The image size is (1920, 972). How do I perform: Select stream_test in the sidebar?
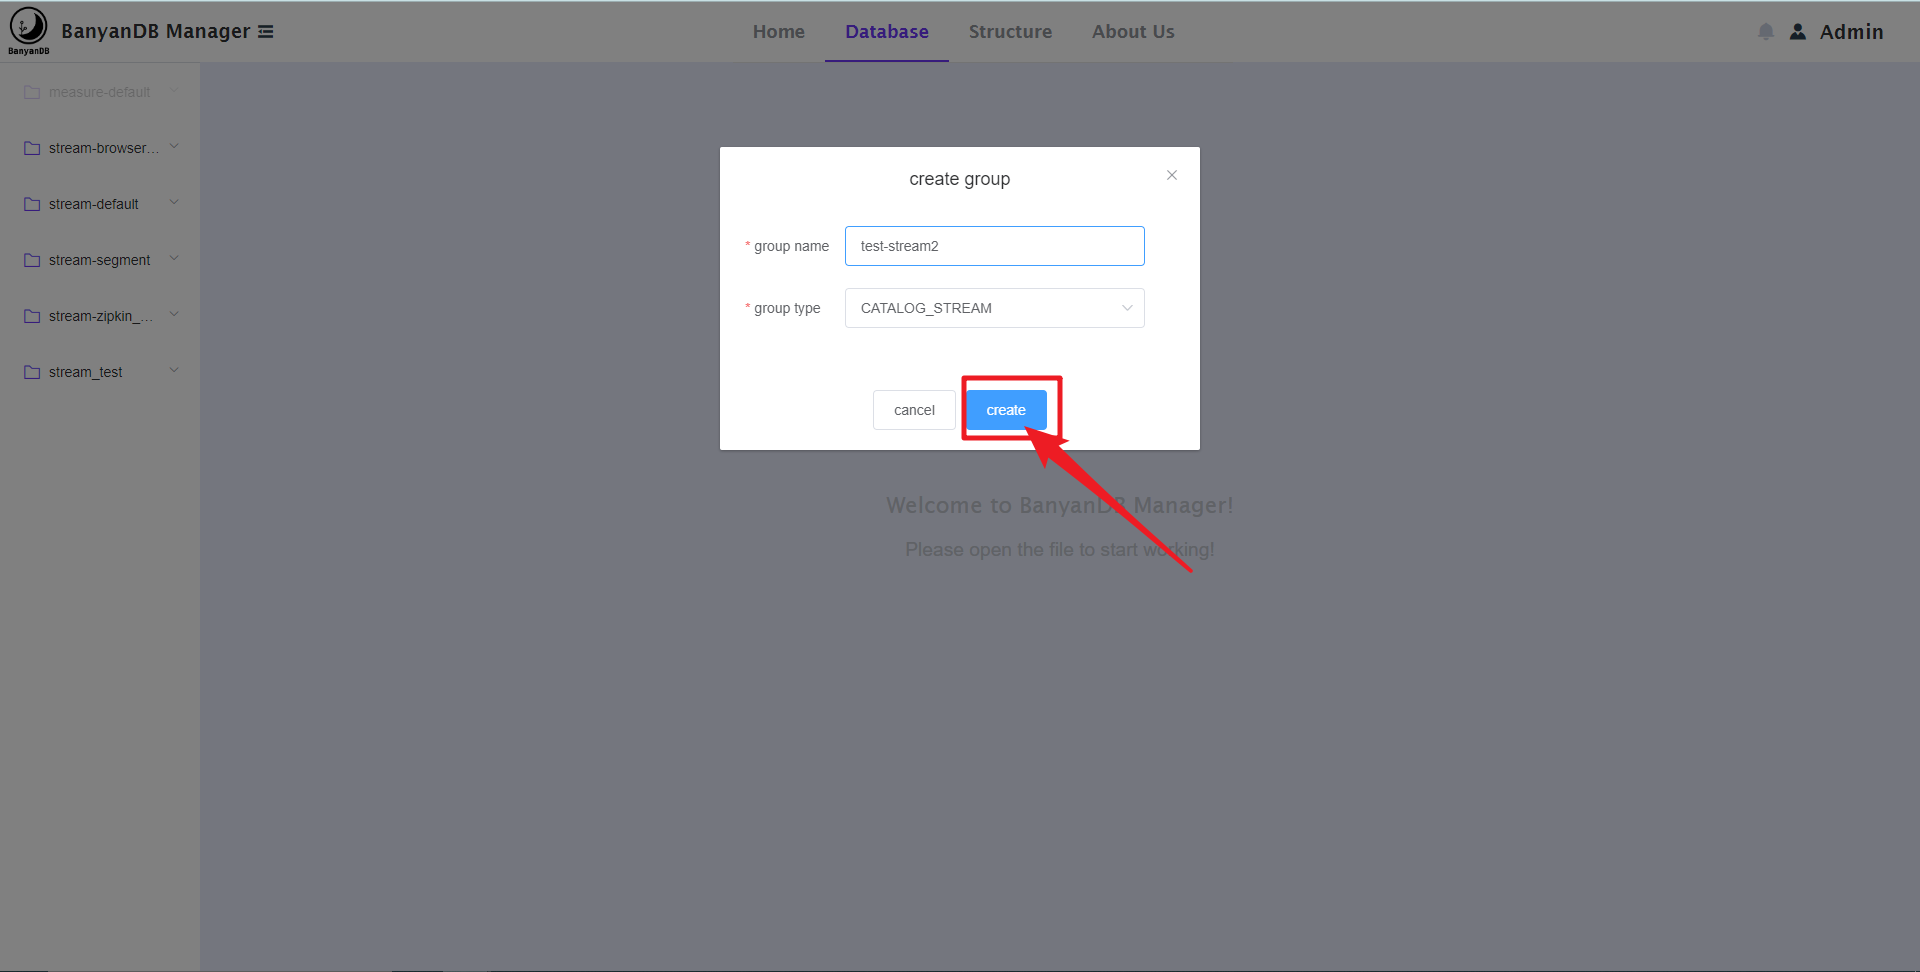pyautogui.click(x=100, y=372)
